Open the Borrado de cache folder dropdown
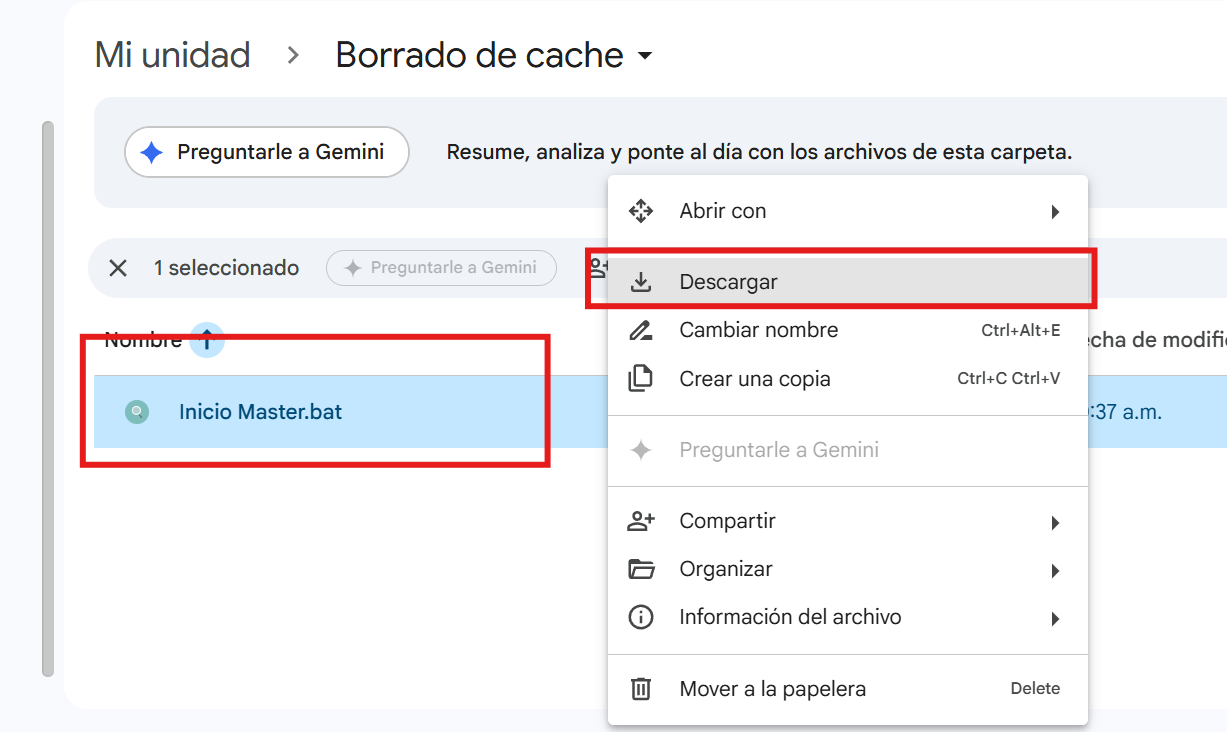 645,56
